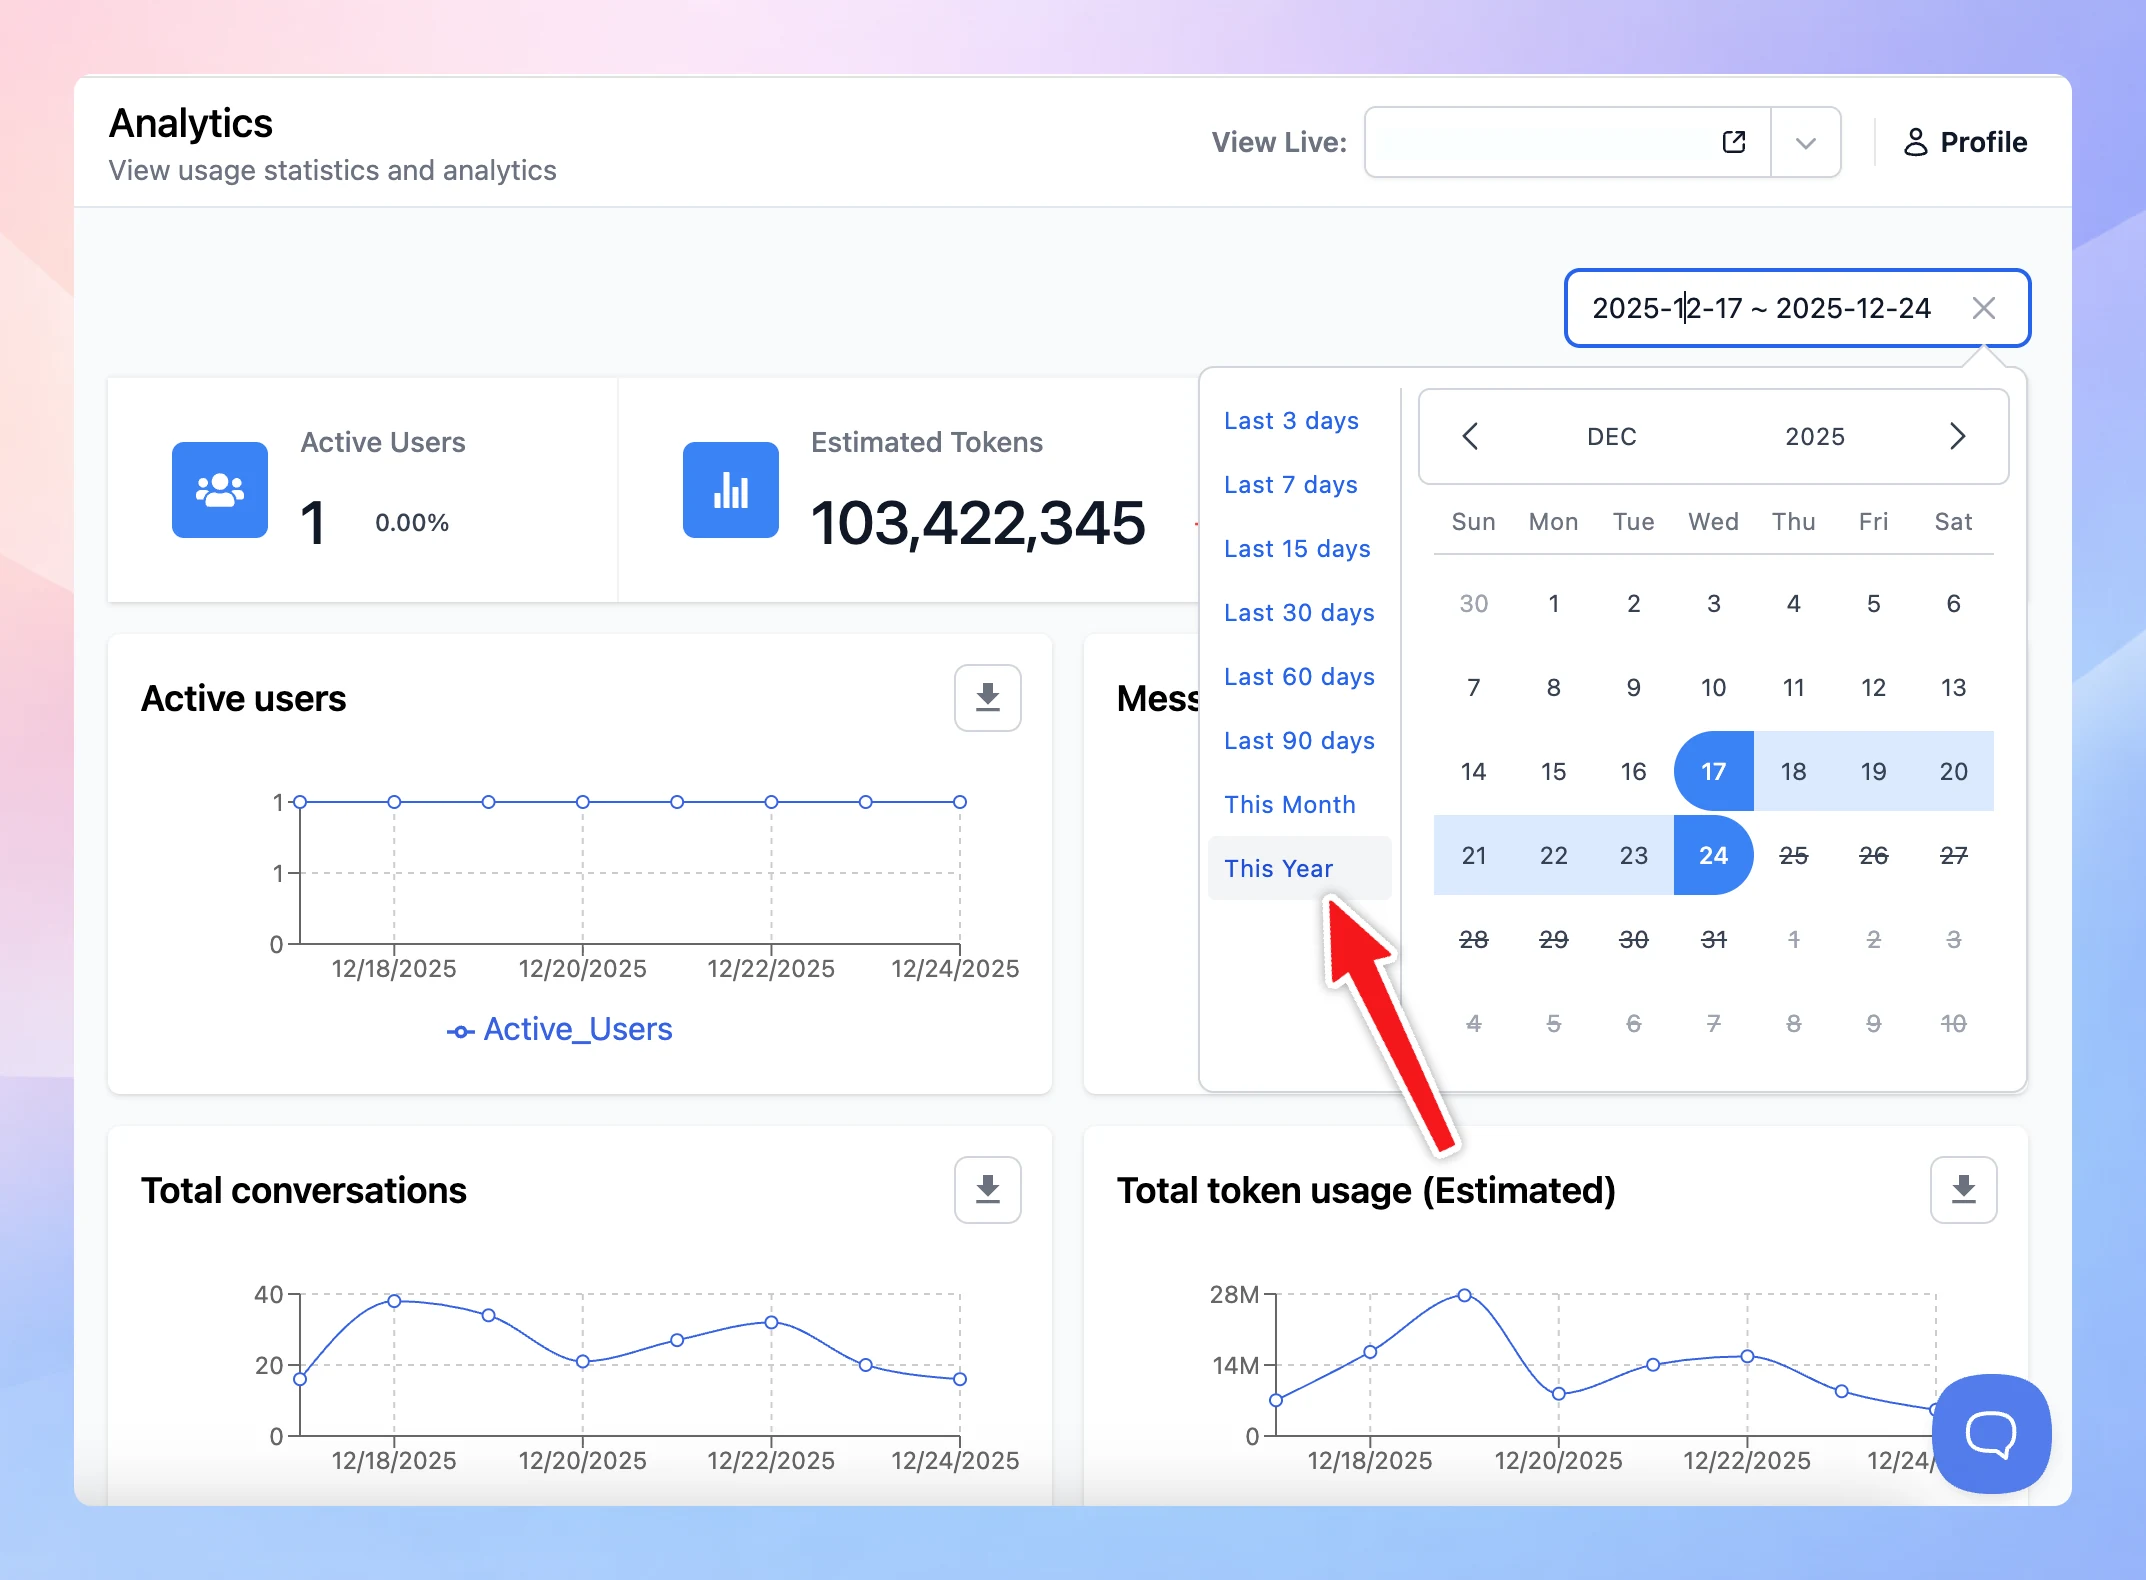Pick December 10 on the calendar

tap(1713, 687)
